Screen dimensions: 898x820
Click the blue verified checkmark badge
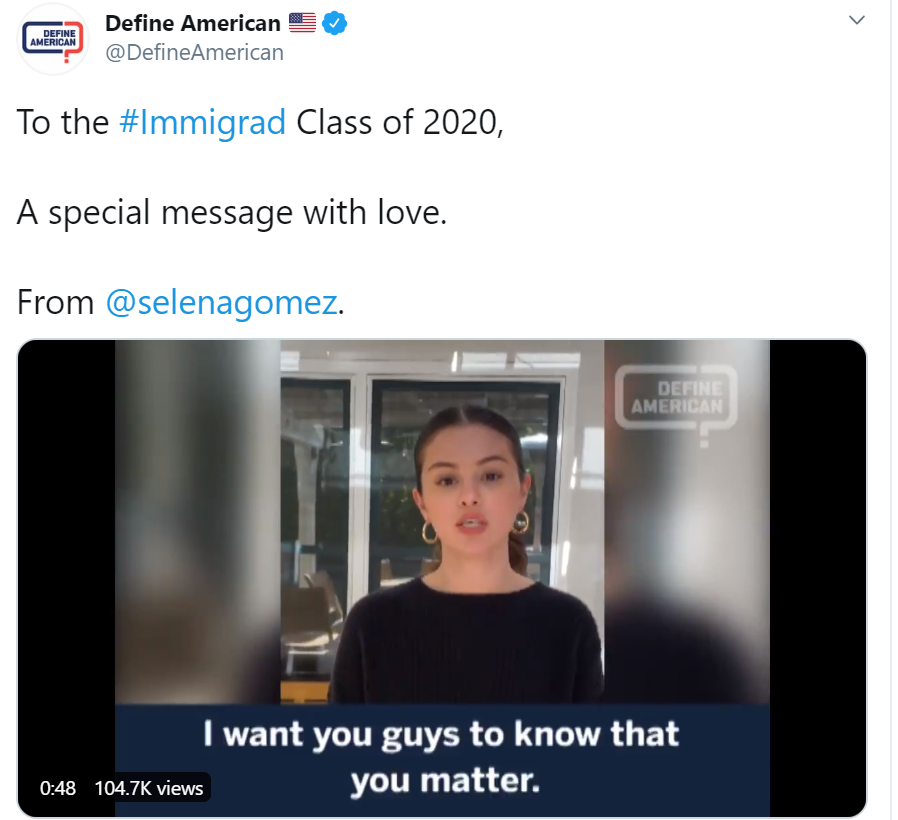coord(334,23)
